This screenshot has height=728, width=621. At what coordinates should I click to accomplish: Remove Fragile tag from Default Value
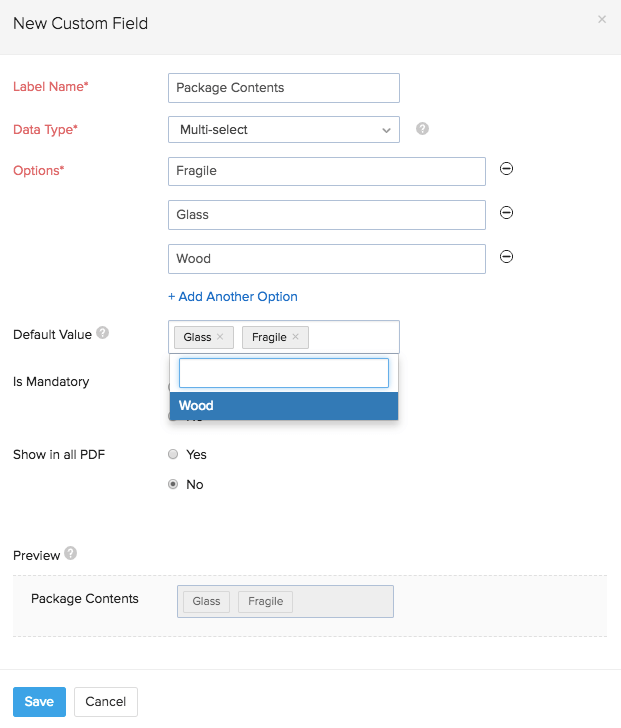(x=295, y=337)
